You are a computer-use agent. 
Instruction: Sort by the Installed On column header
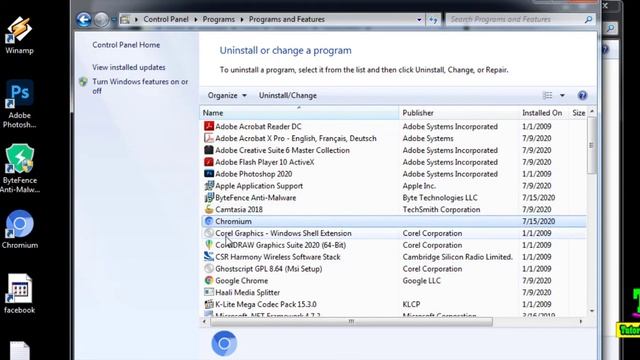(542, 113)
